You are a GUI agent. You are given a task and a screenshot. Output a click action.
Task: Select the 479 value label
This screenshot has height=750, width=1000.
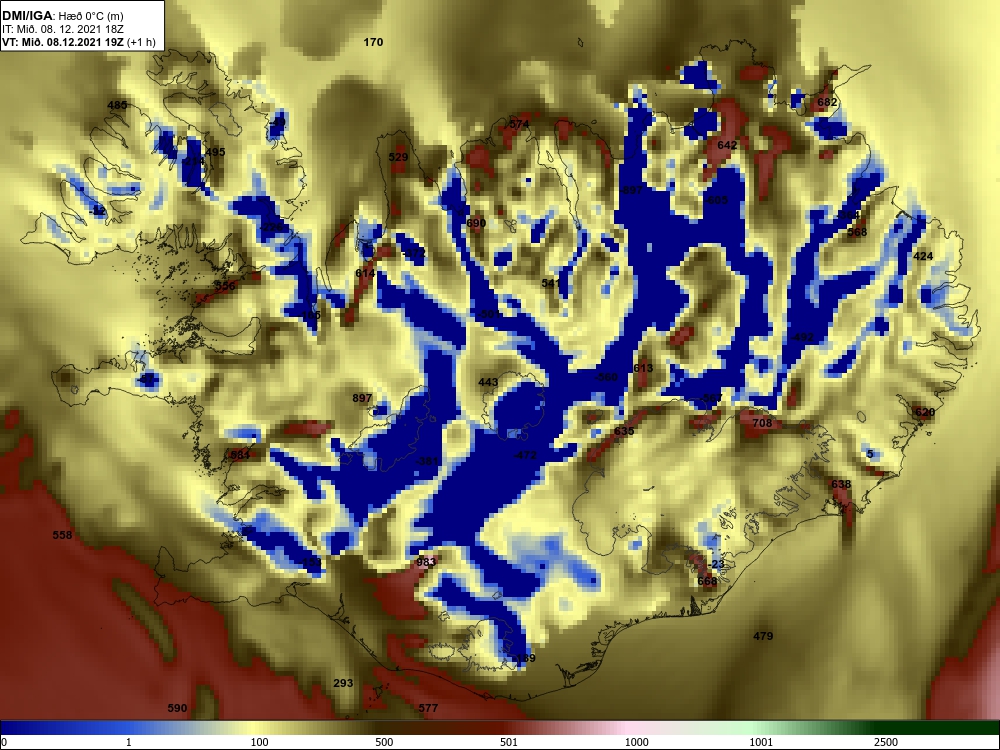pyautogui.click(x=763, y=636)
